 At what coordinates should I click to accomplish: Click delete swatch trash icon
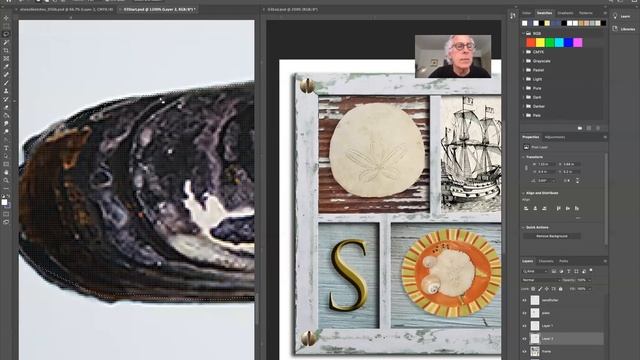click(x=598, y=128)
